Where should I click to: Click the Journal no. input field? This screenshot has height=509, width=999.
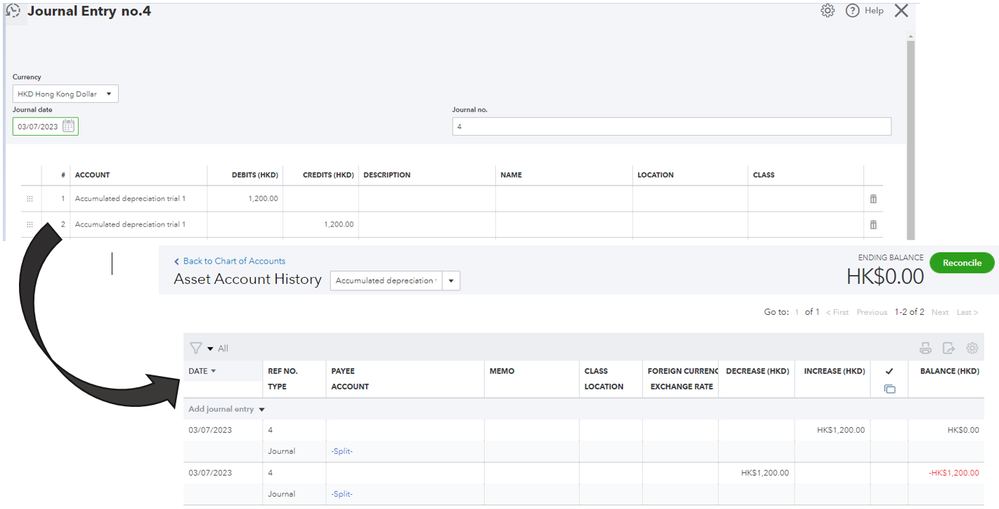(671, 127)
